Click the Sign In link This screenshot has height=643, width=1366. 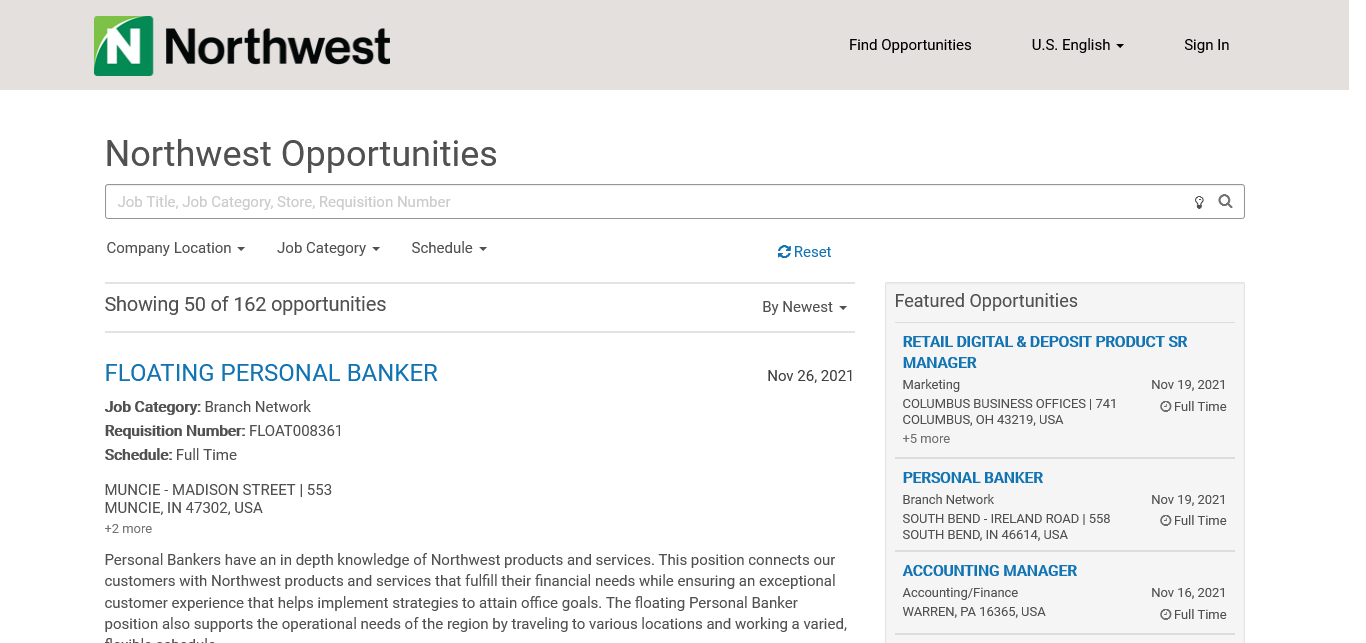point(1206,45)
